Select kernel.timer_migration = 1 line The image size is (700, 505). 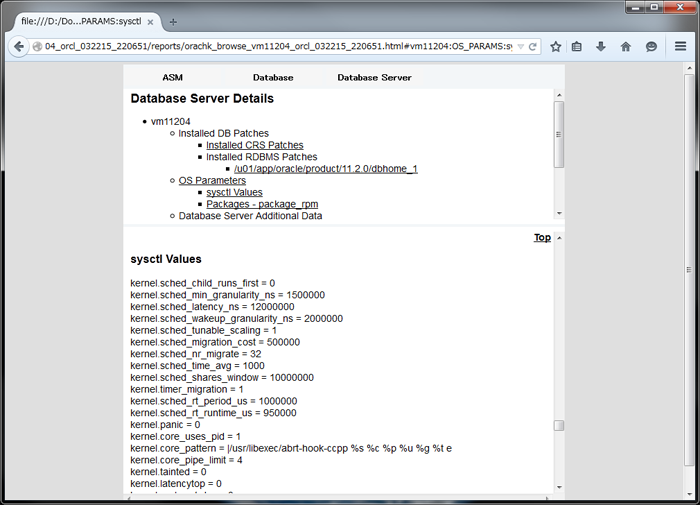(187, 390)
